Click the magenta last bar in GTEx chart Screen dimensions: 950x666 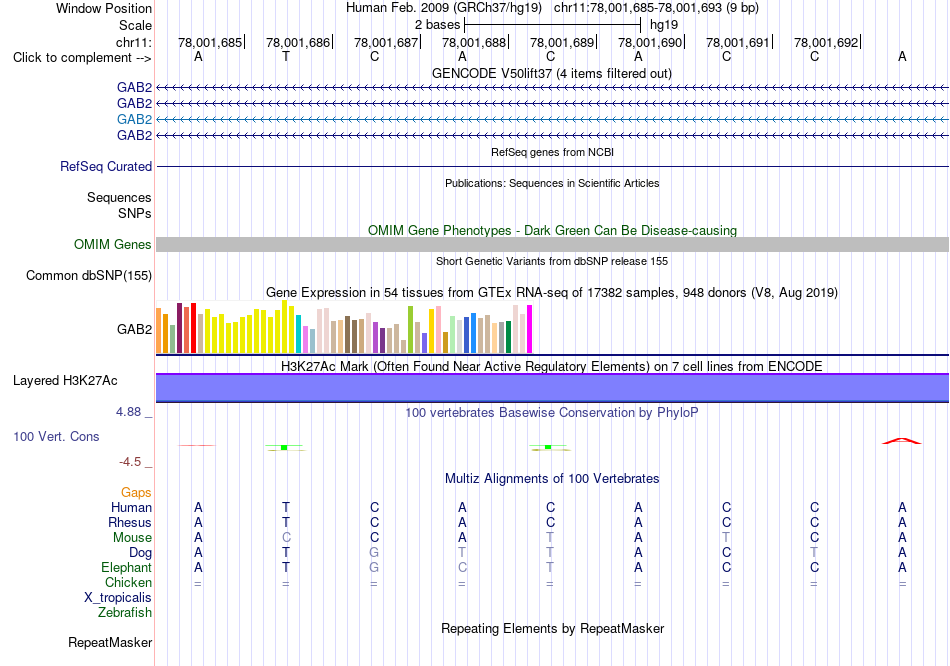(x=530, y=329)
